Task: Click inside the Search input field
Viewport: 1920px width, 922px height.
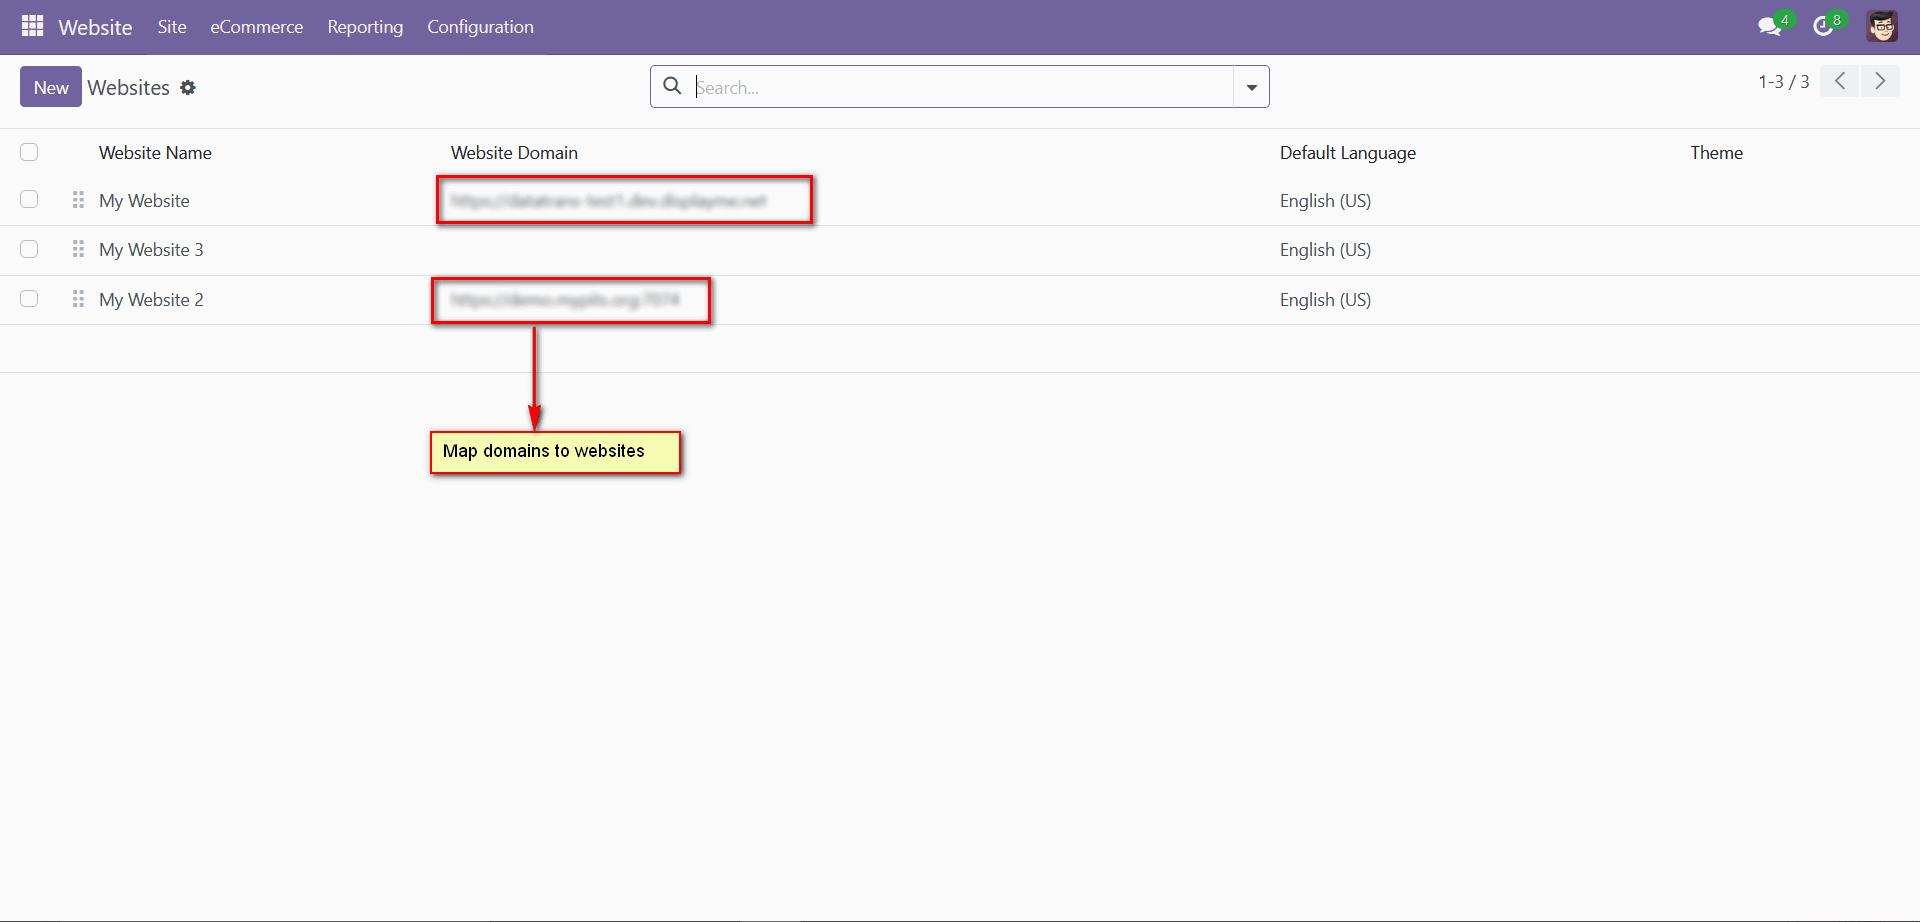Action: [x=950, y=87]
